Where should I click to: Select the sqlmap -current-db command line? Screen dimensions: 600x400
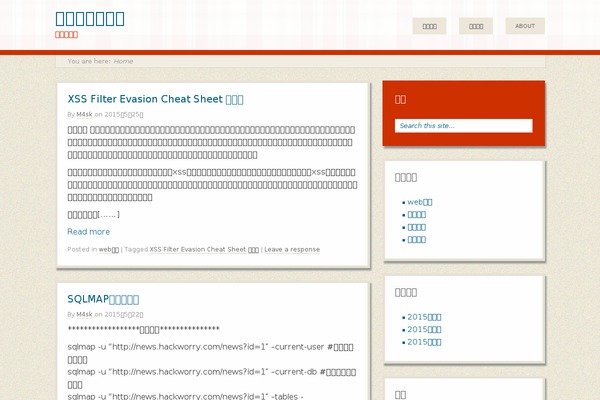click(x=212, y=378)
